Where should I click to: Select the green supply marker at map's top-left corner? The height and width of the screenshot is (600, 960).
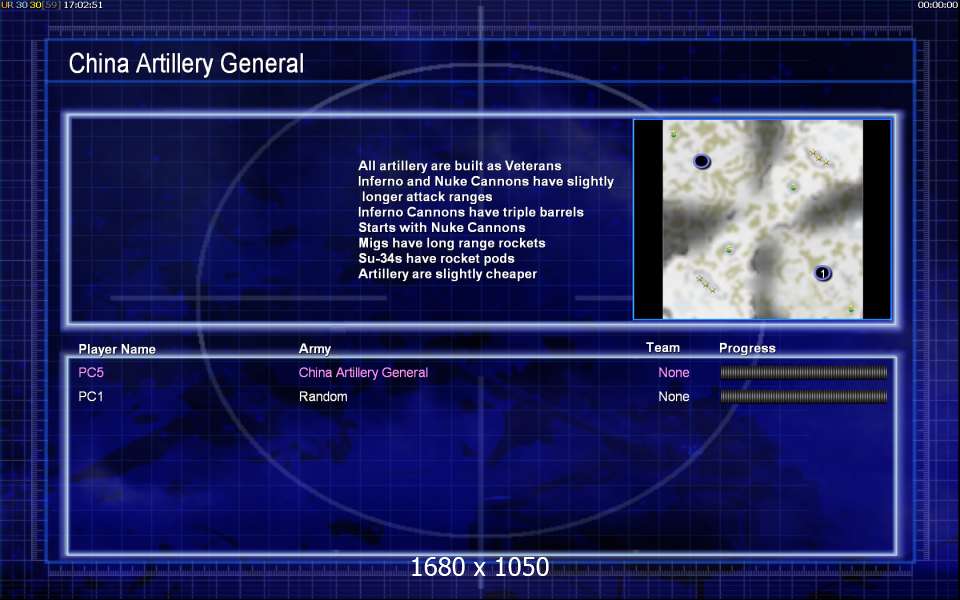674,133
